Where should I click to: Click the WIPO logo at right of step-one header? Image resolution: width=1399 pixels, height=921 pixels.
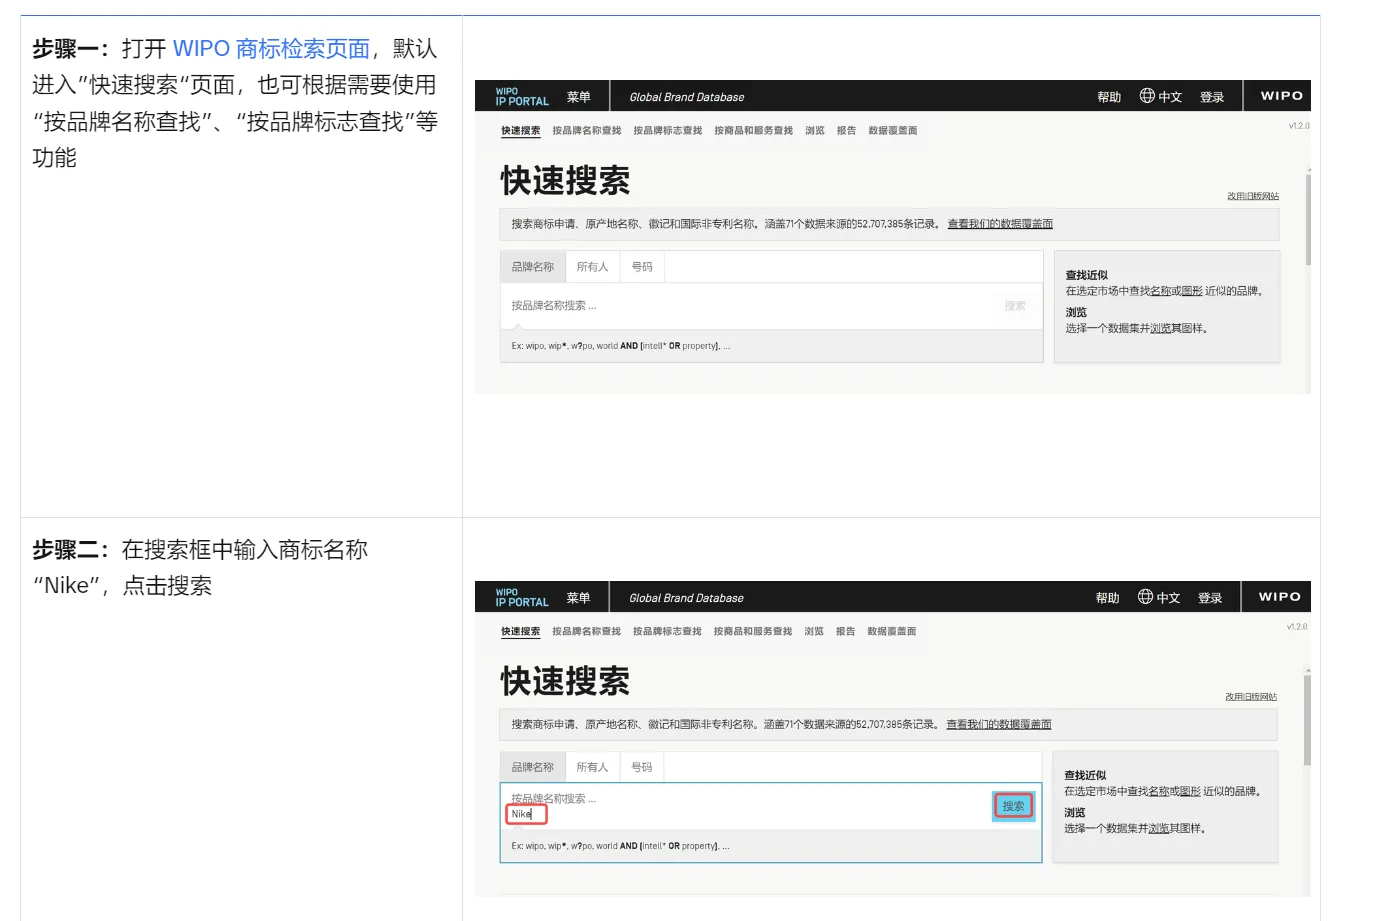click(1281, 96)
